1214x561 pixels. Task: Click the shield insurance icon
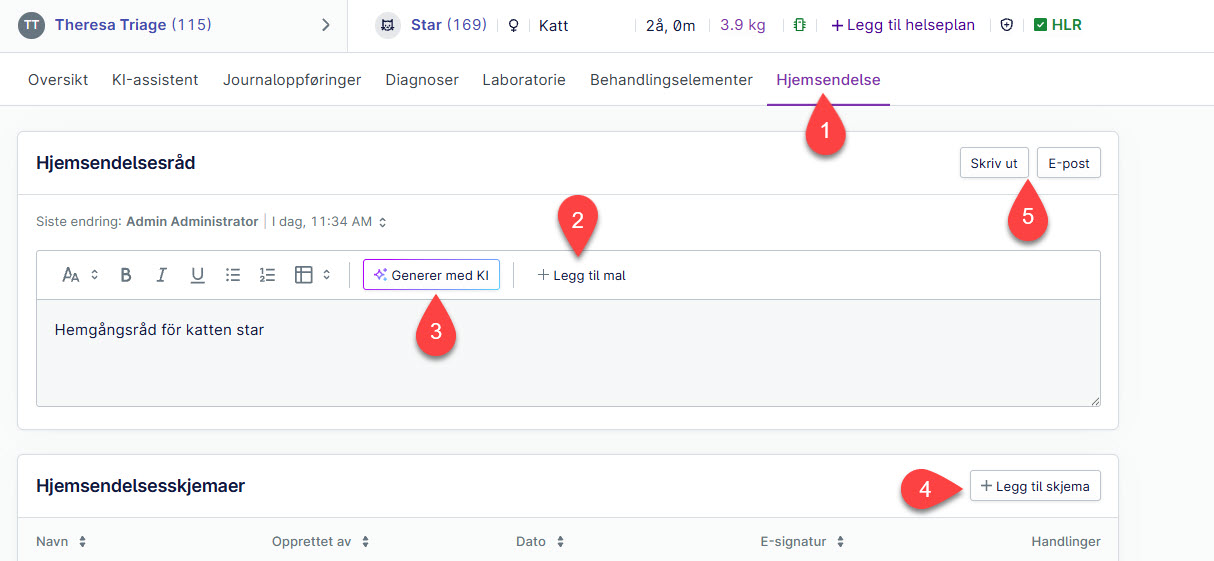click(1006, 25)
